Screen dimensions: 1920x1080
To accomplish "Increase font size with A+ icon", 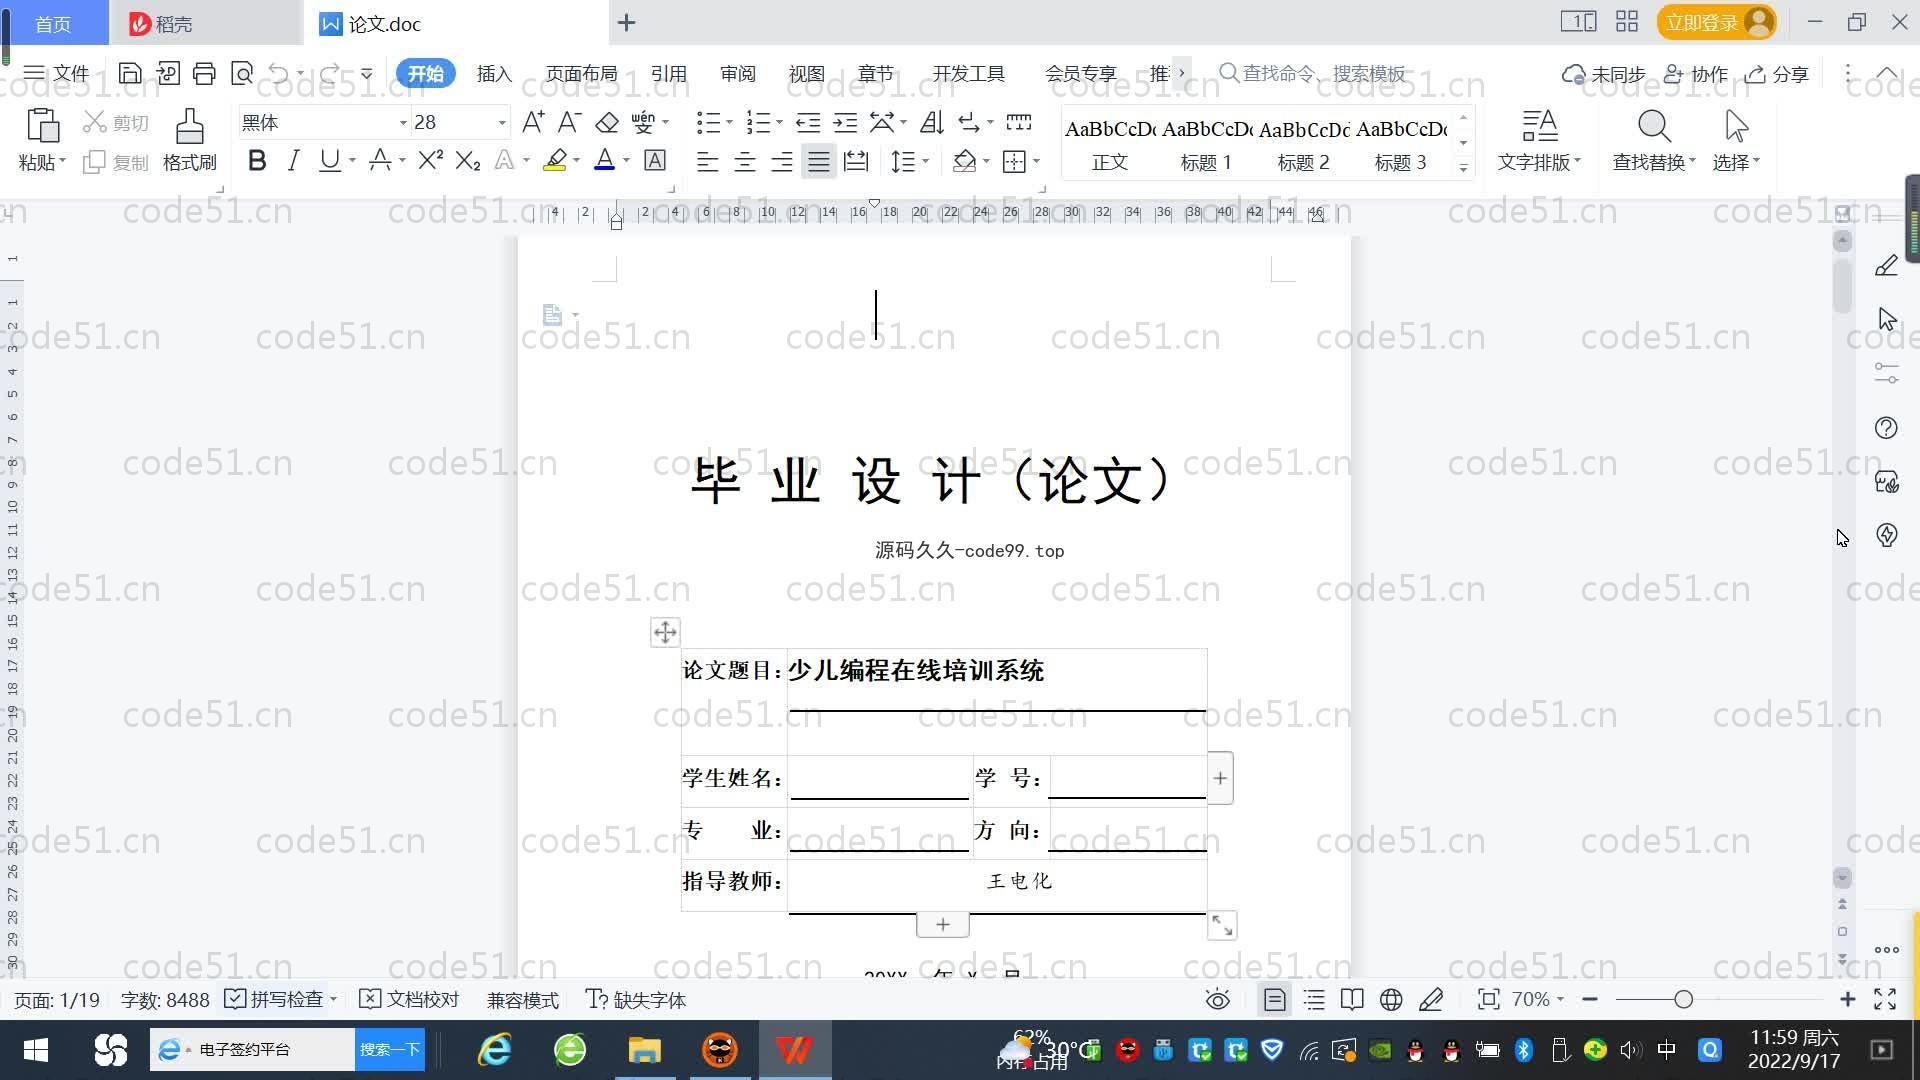I will click(534, 122).
